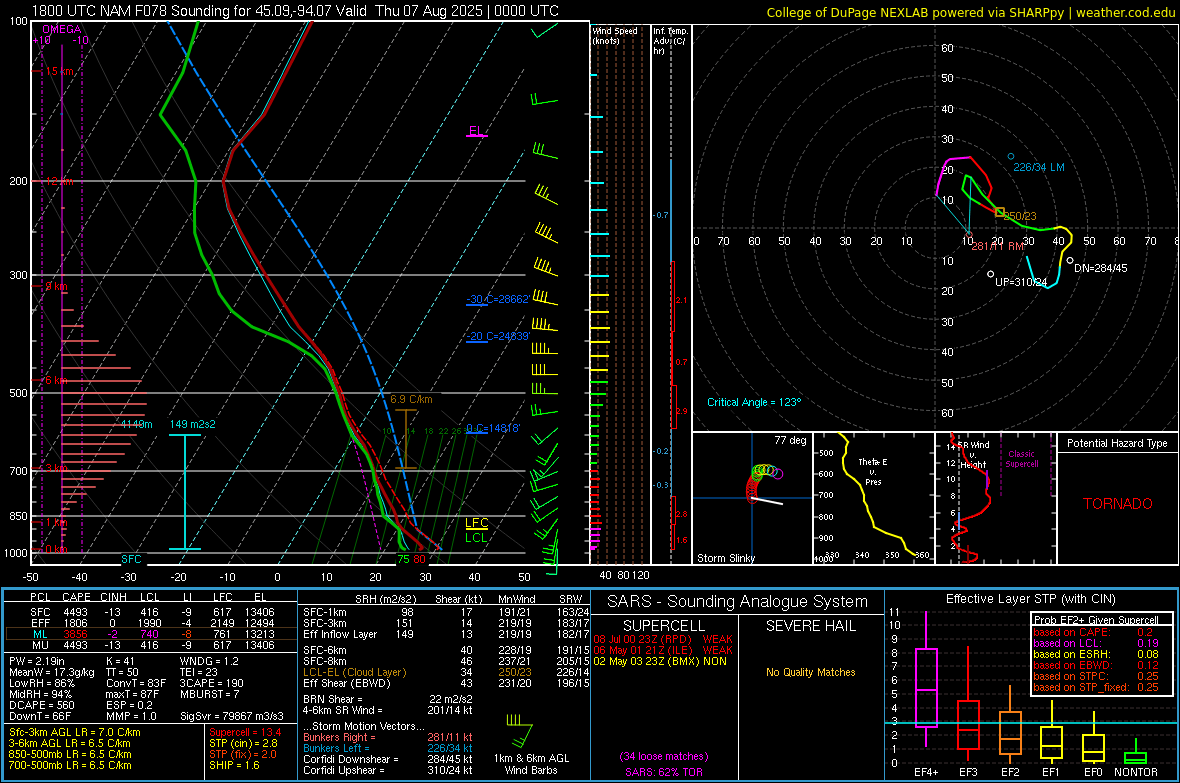
Task: Click the 'Eff Inflow Layer' row label
Action: (x=340, y=634)
